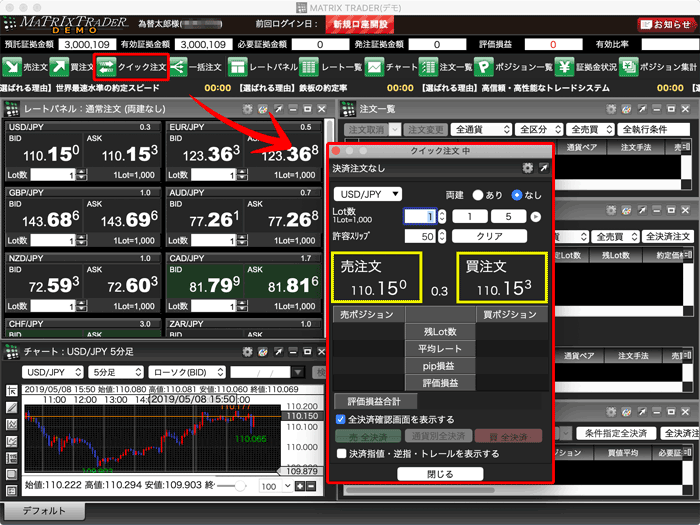The image size is (700, 525).
Task: Click 売ポジション column header
Action: (368, 315)
